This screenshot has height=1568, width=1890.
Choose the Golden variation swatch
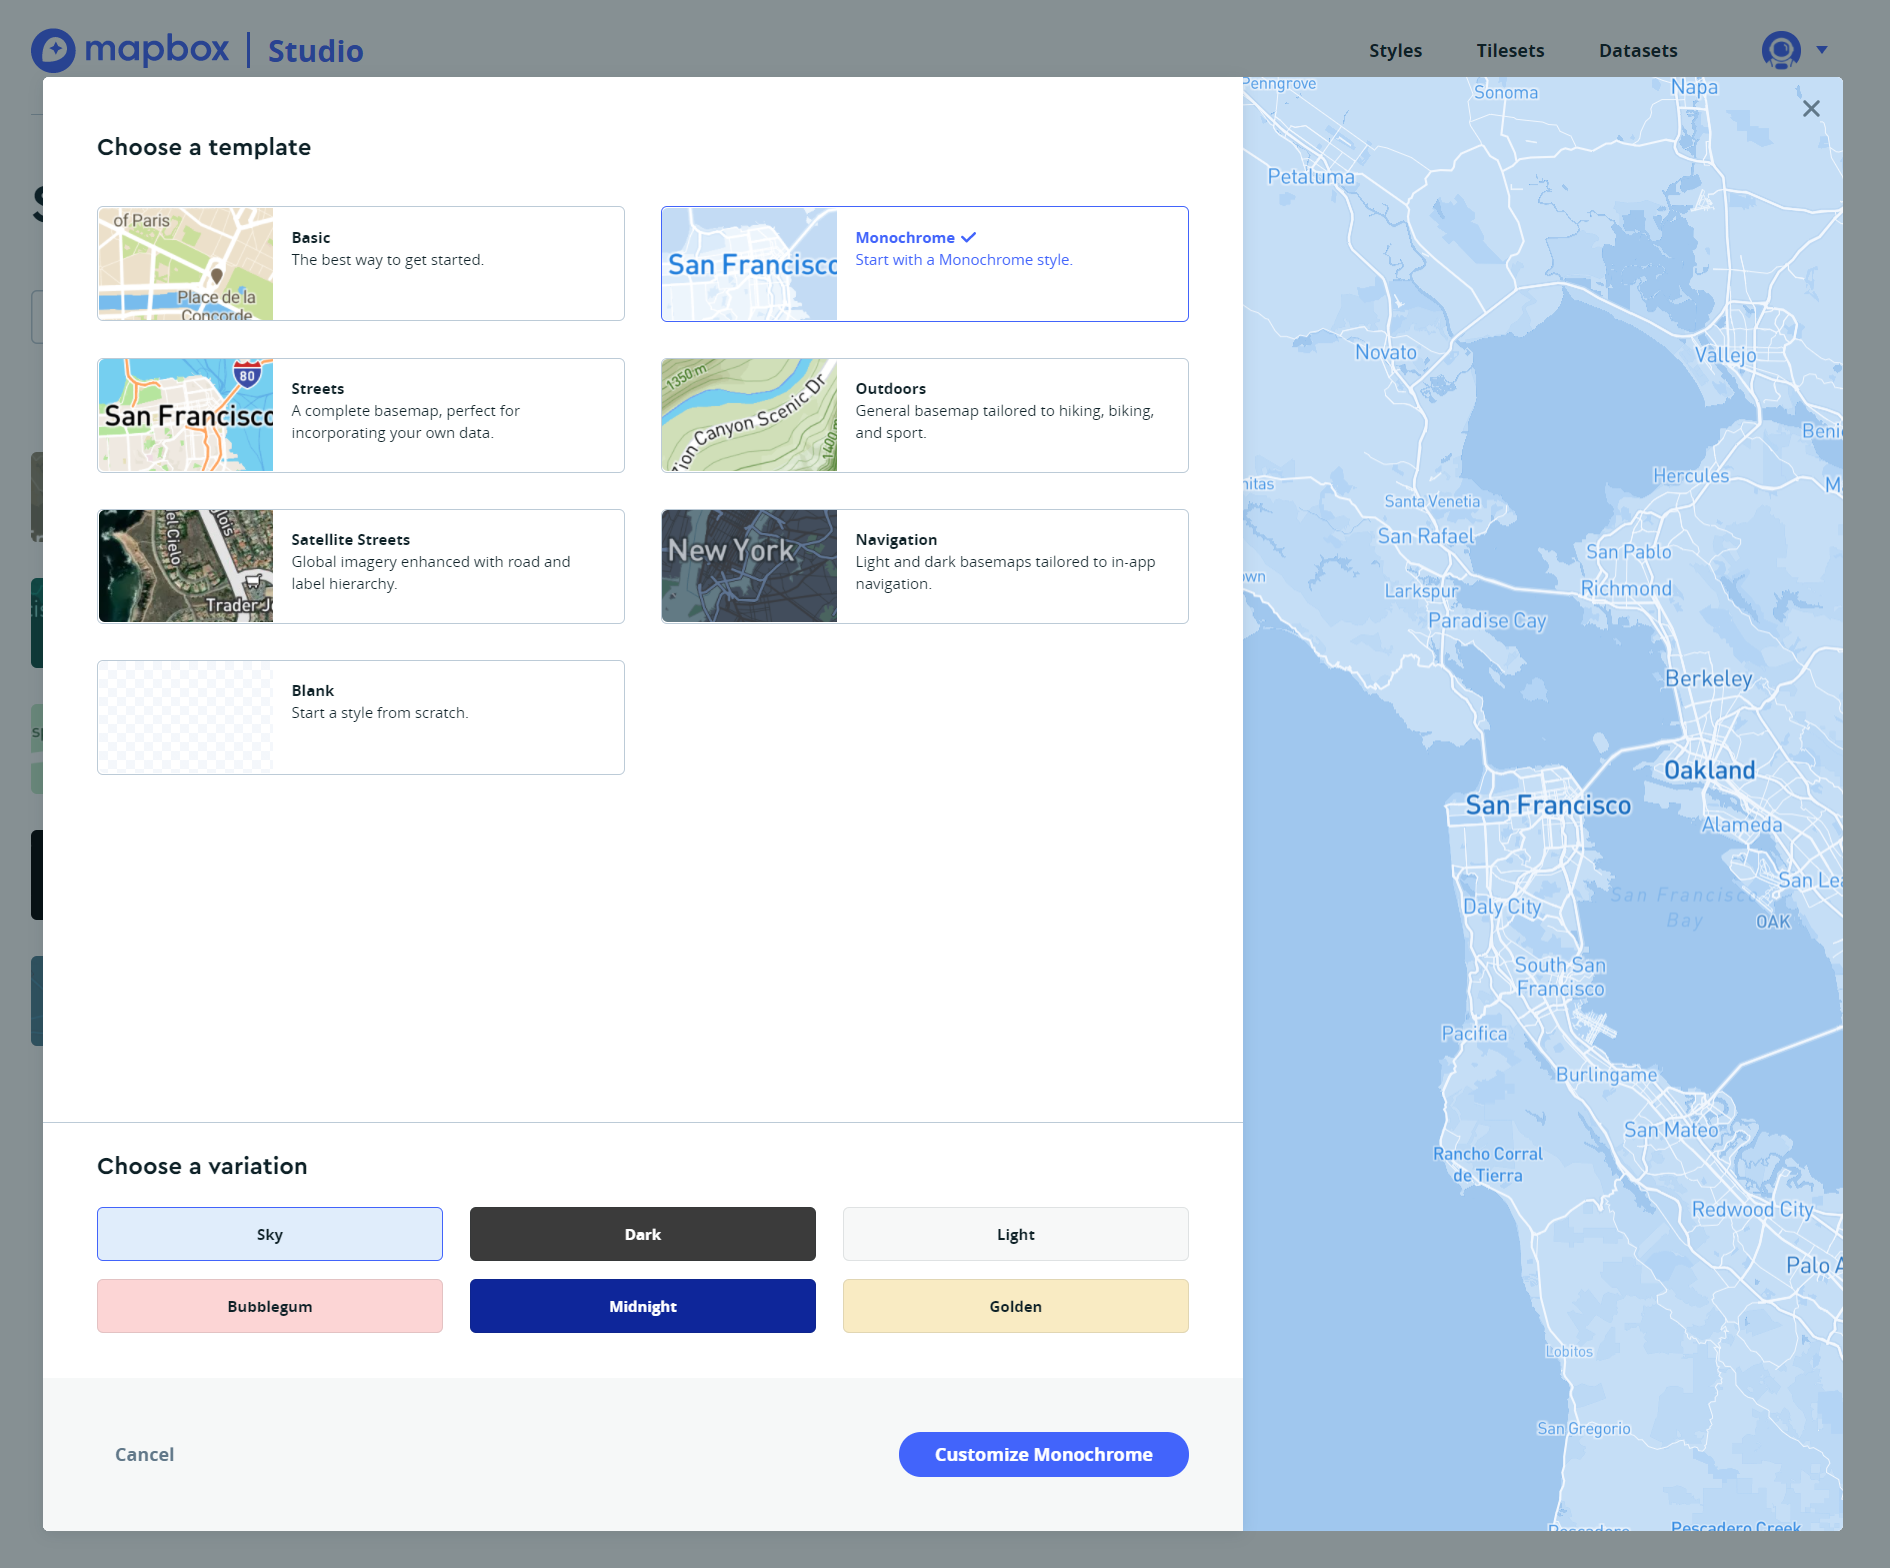(x=1016, y=1306)
